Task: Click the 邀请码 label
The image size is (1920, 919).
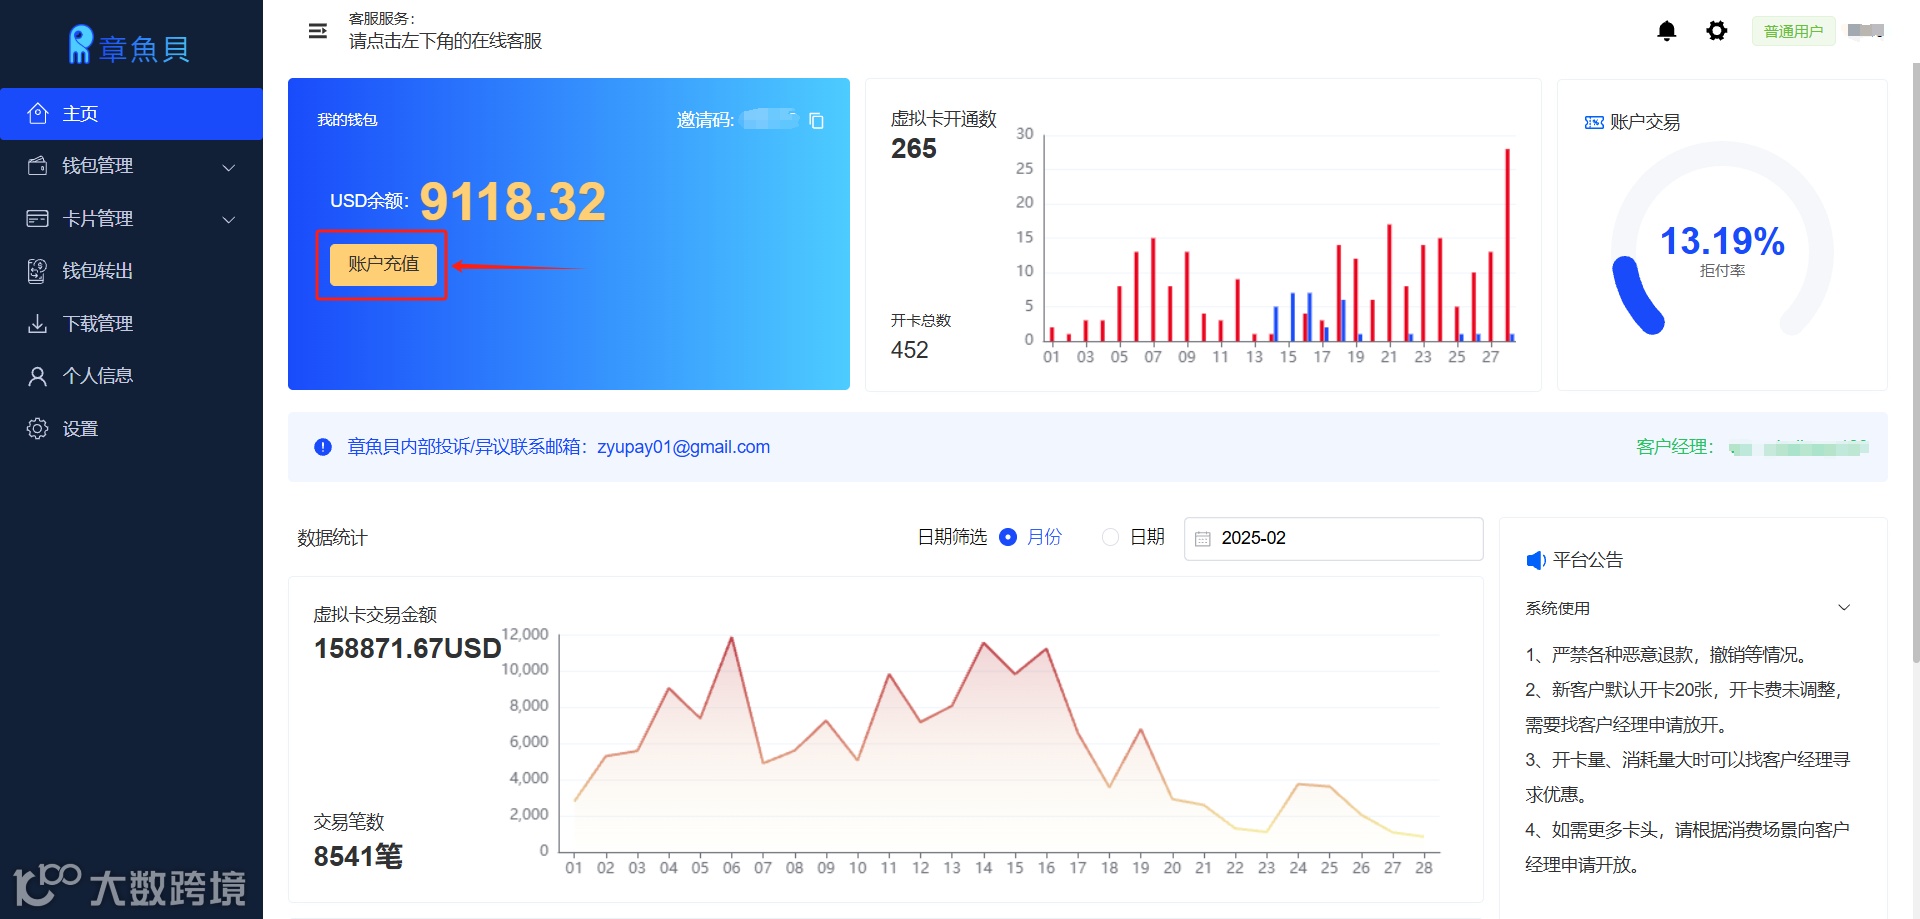Action: coord(705,120)
